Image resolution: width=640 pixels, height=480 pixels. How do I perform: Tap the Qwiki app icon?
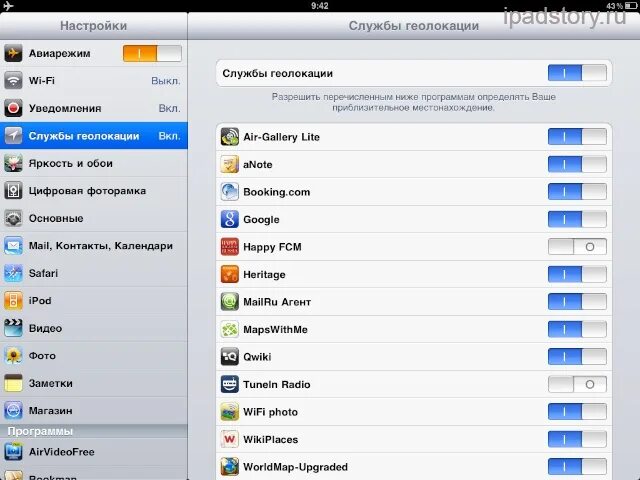click(x=229, y=357)
